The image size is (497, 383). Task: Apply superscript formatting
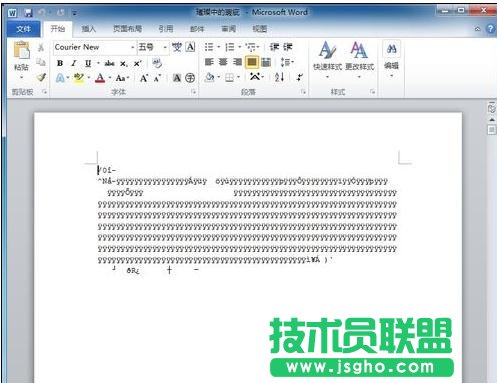(x=137, y=63)
